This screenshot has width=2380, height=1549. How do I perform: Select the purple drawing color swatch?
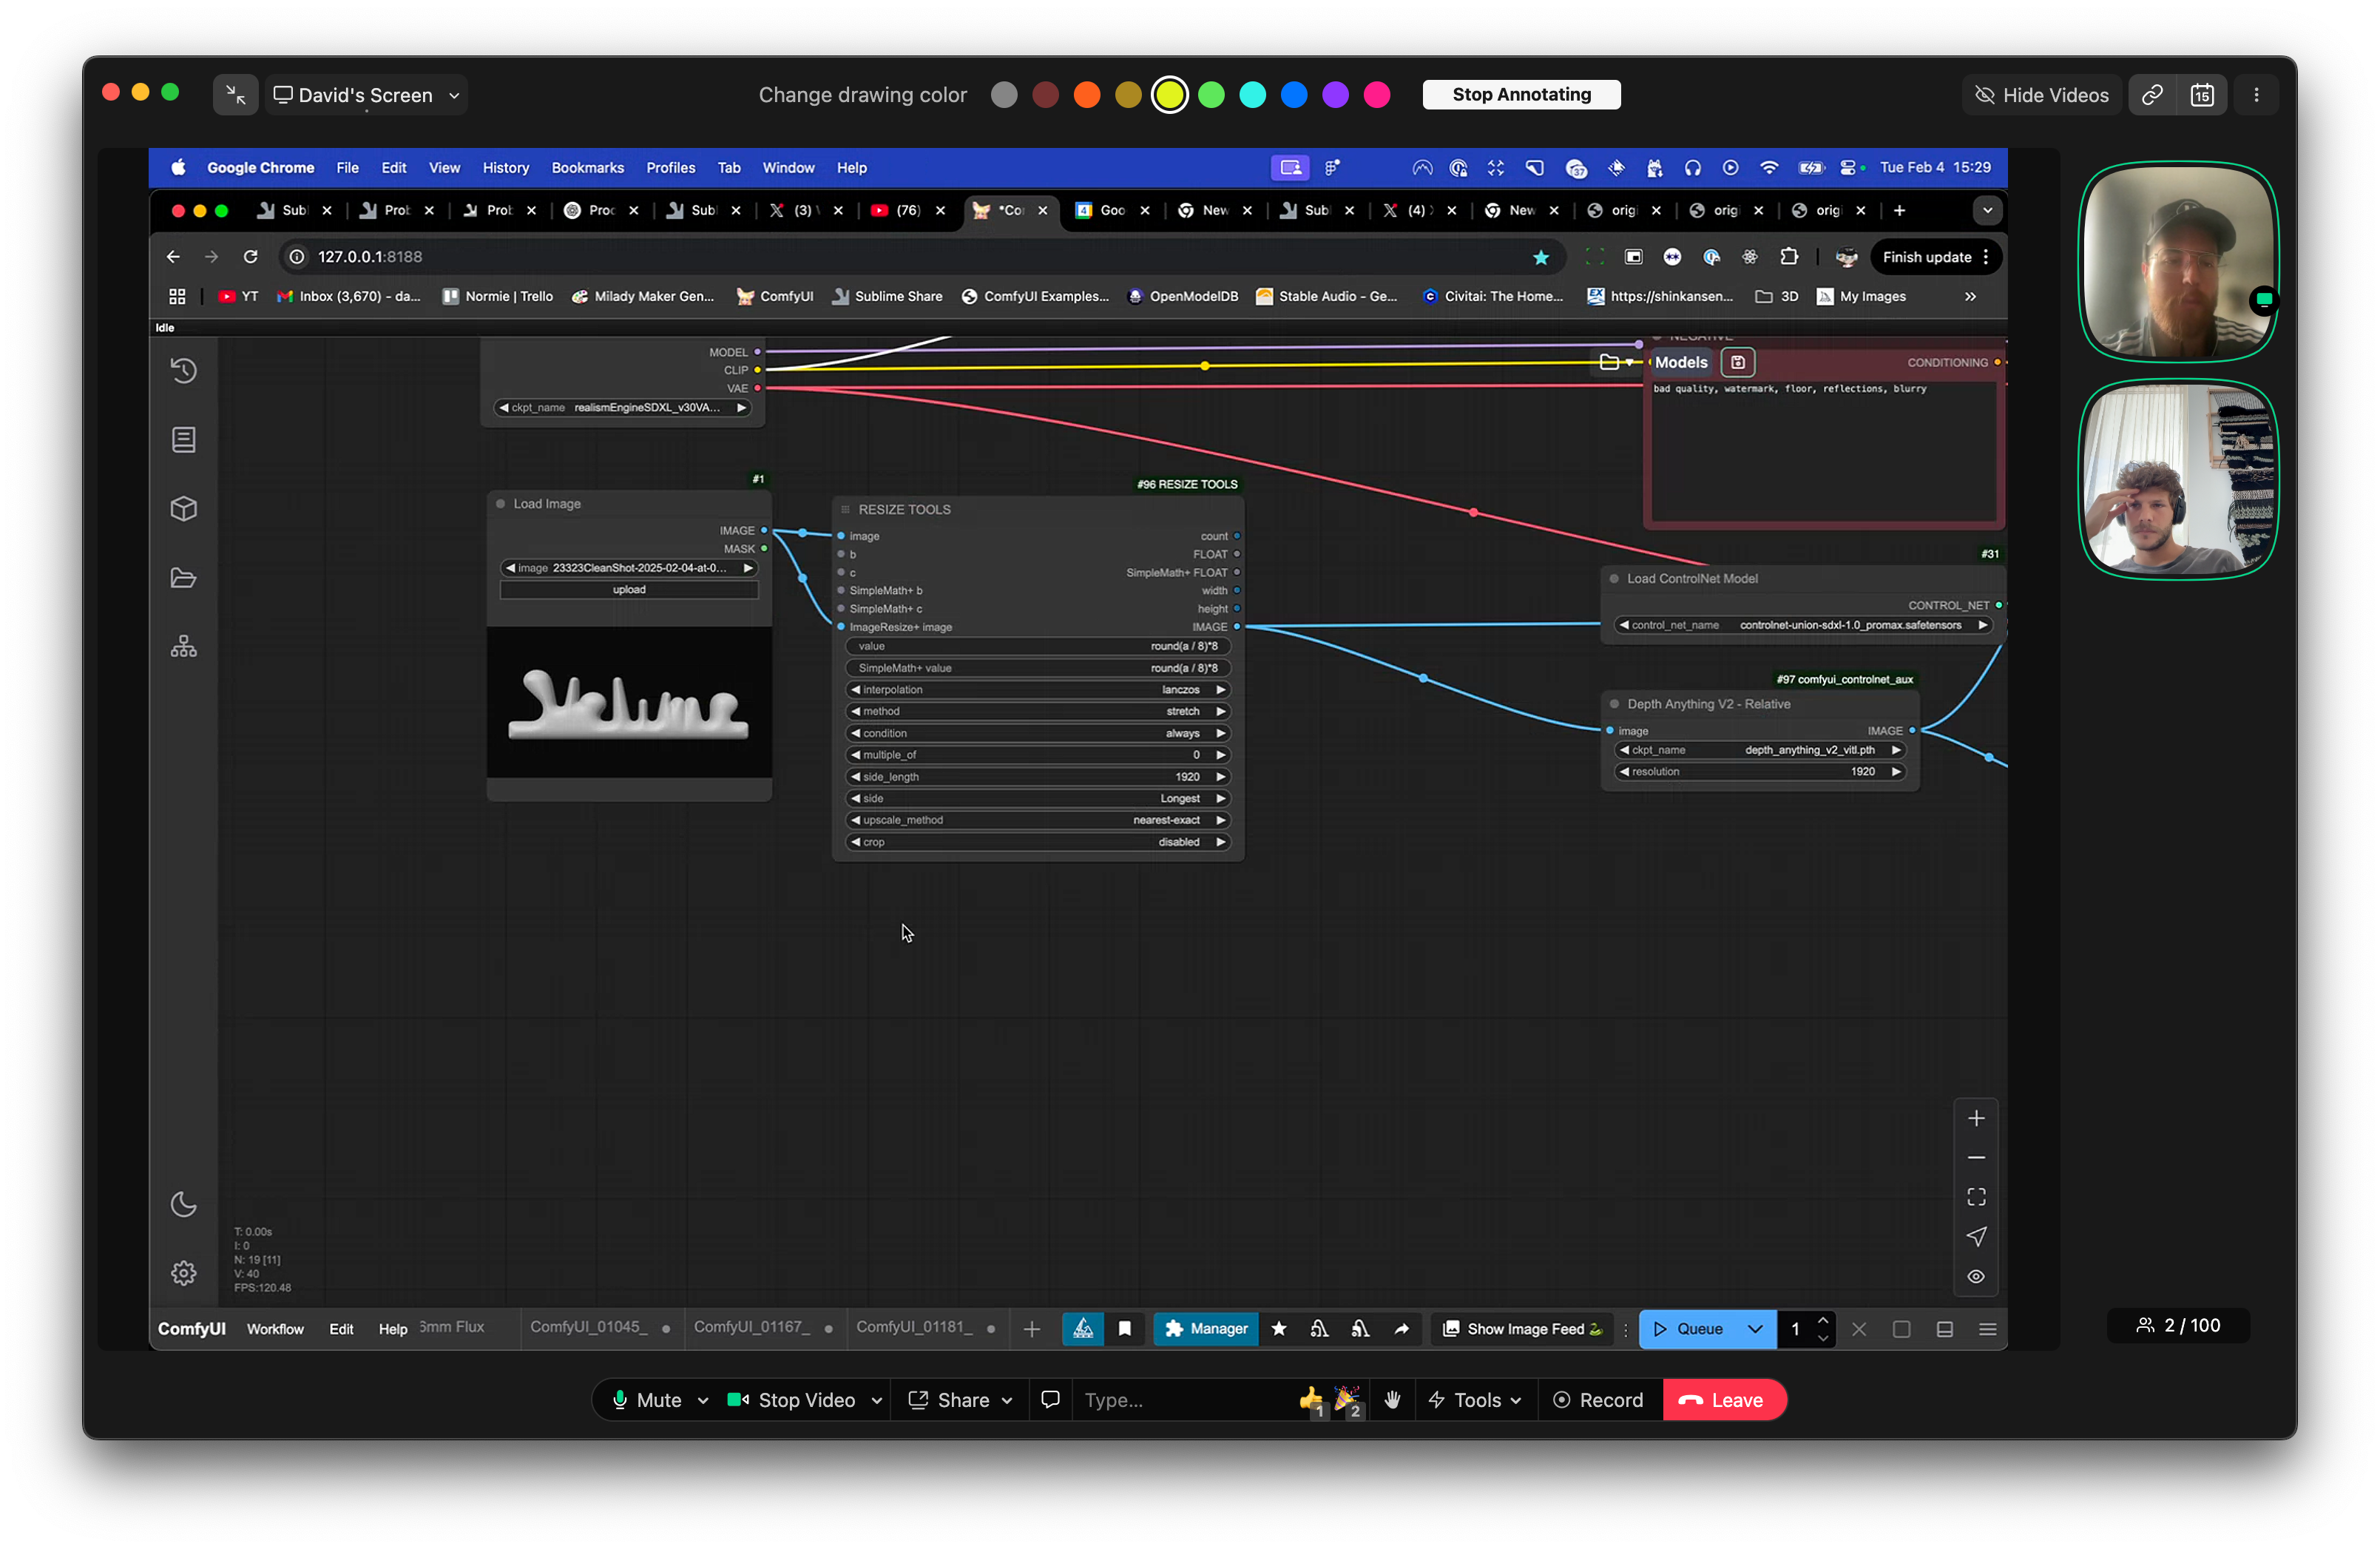tap(1335, 94)
